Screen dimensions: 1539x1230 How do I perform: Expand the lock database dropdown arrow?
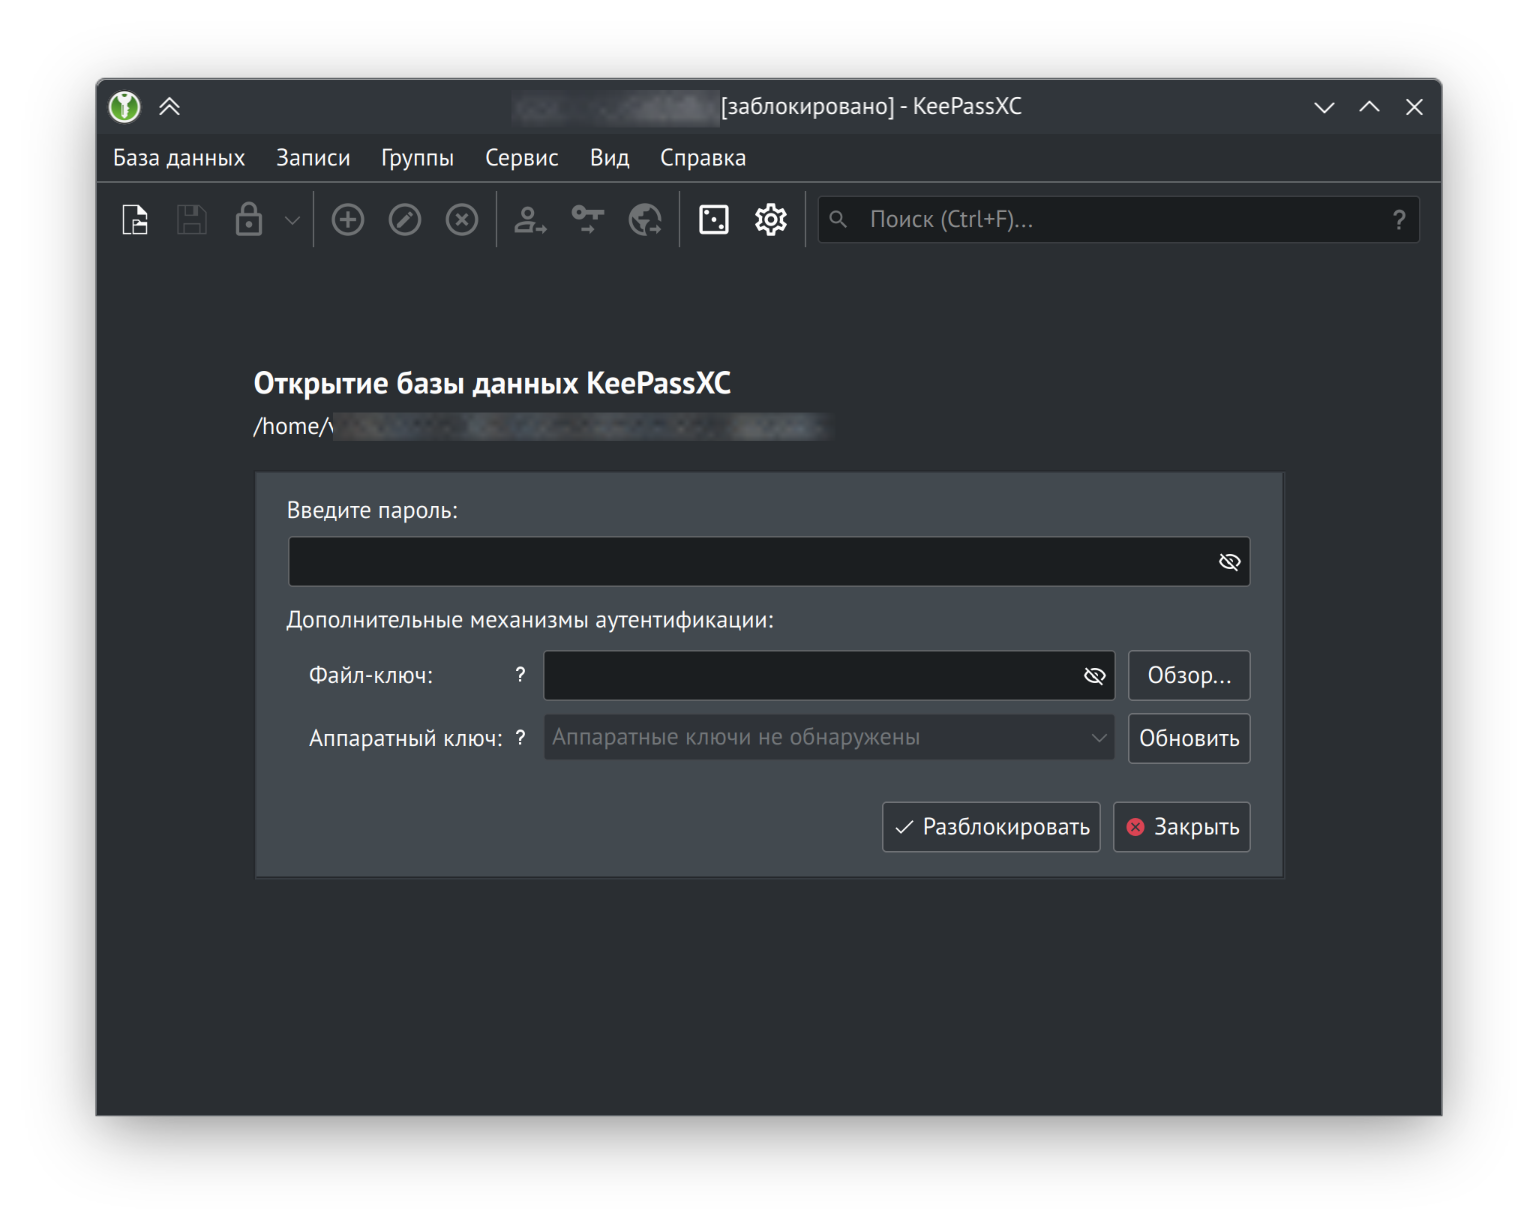(292, 220)
